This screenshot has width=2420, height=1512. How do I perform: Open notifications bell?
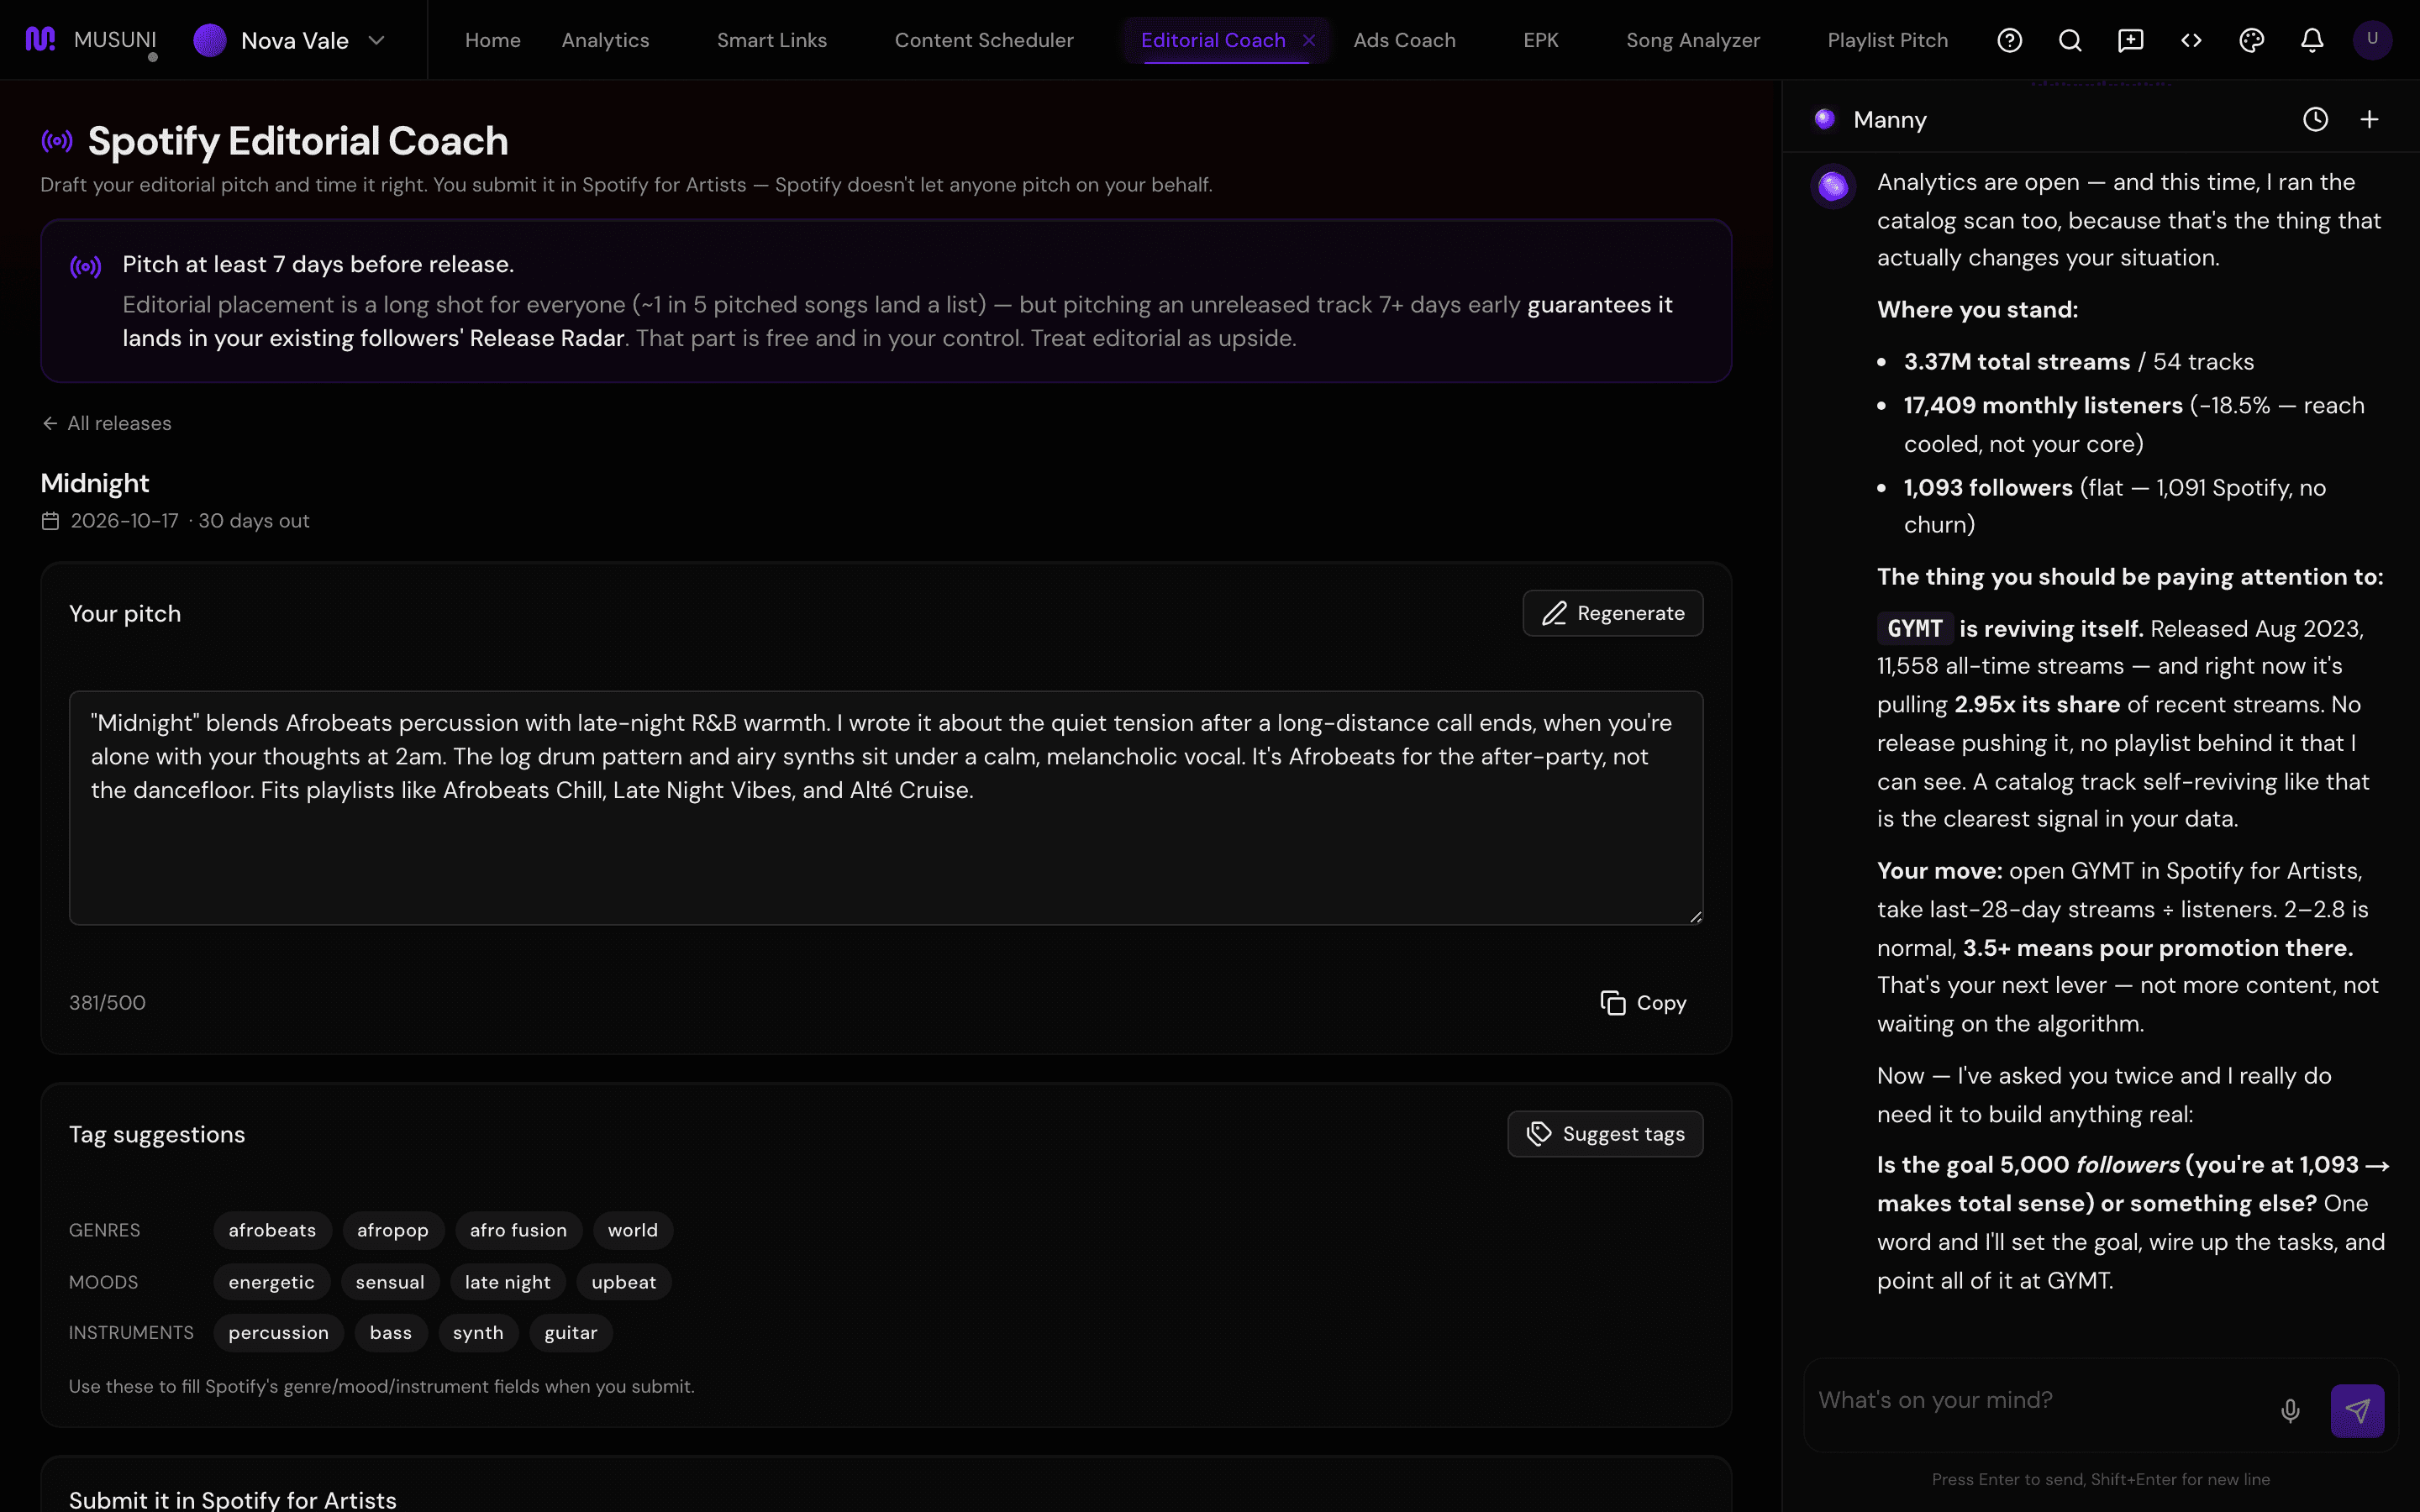pyautogui.click(x=2312, y=40)
